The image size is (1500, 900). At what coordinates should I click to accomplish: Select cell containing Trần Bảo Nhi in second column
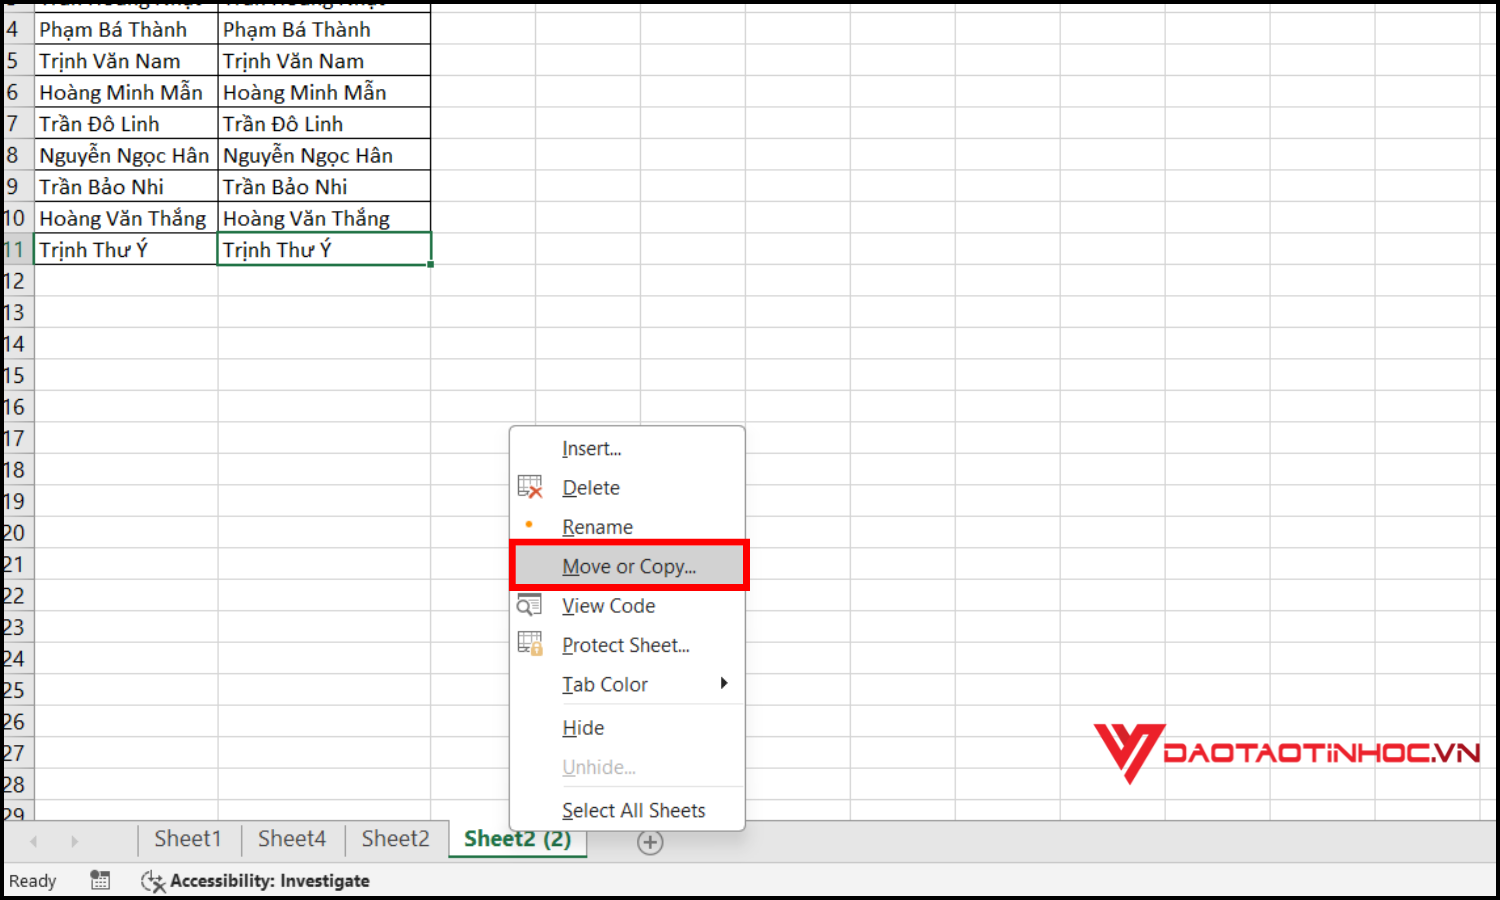[x=323, y=187]
